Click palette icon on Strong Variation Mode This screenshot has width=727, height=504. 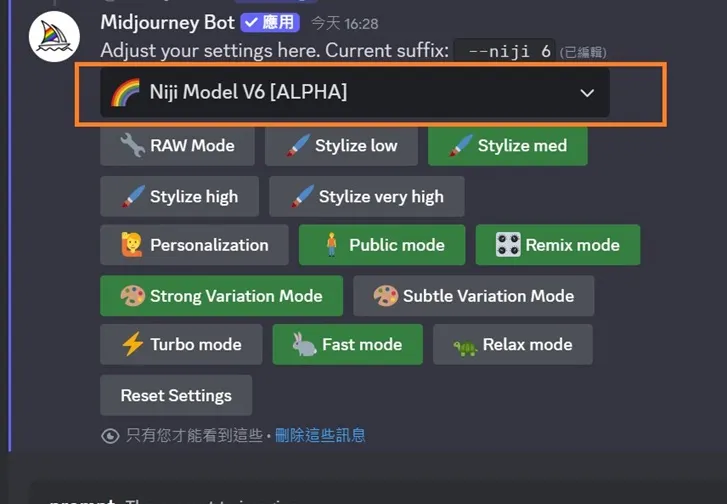[133, 296]
